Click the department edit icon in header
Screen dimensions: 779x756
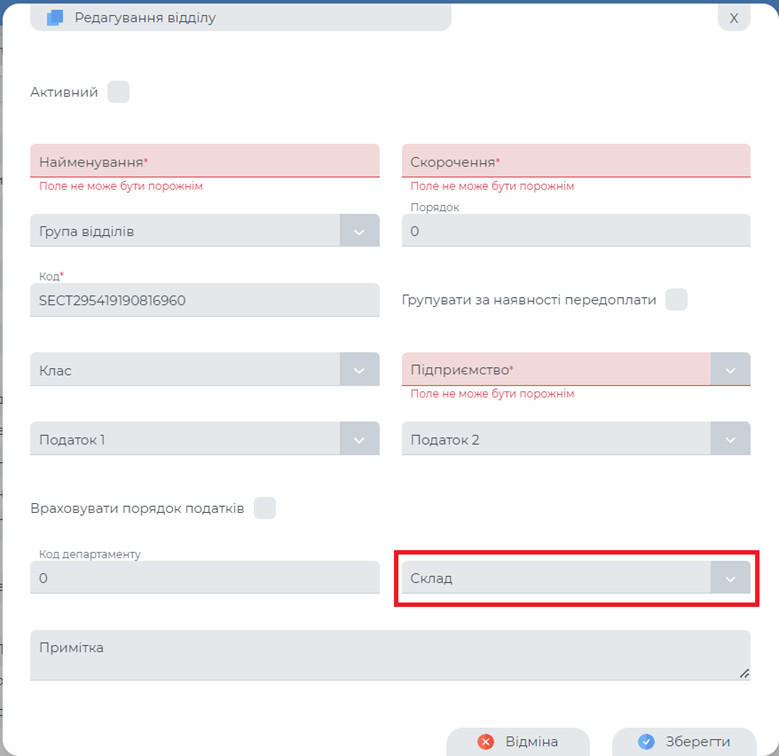point(55,17)
